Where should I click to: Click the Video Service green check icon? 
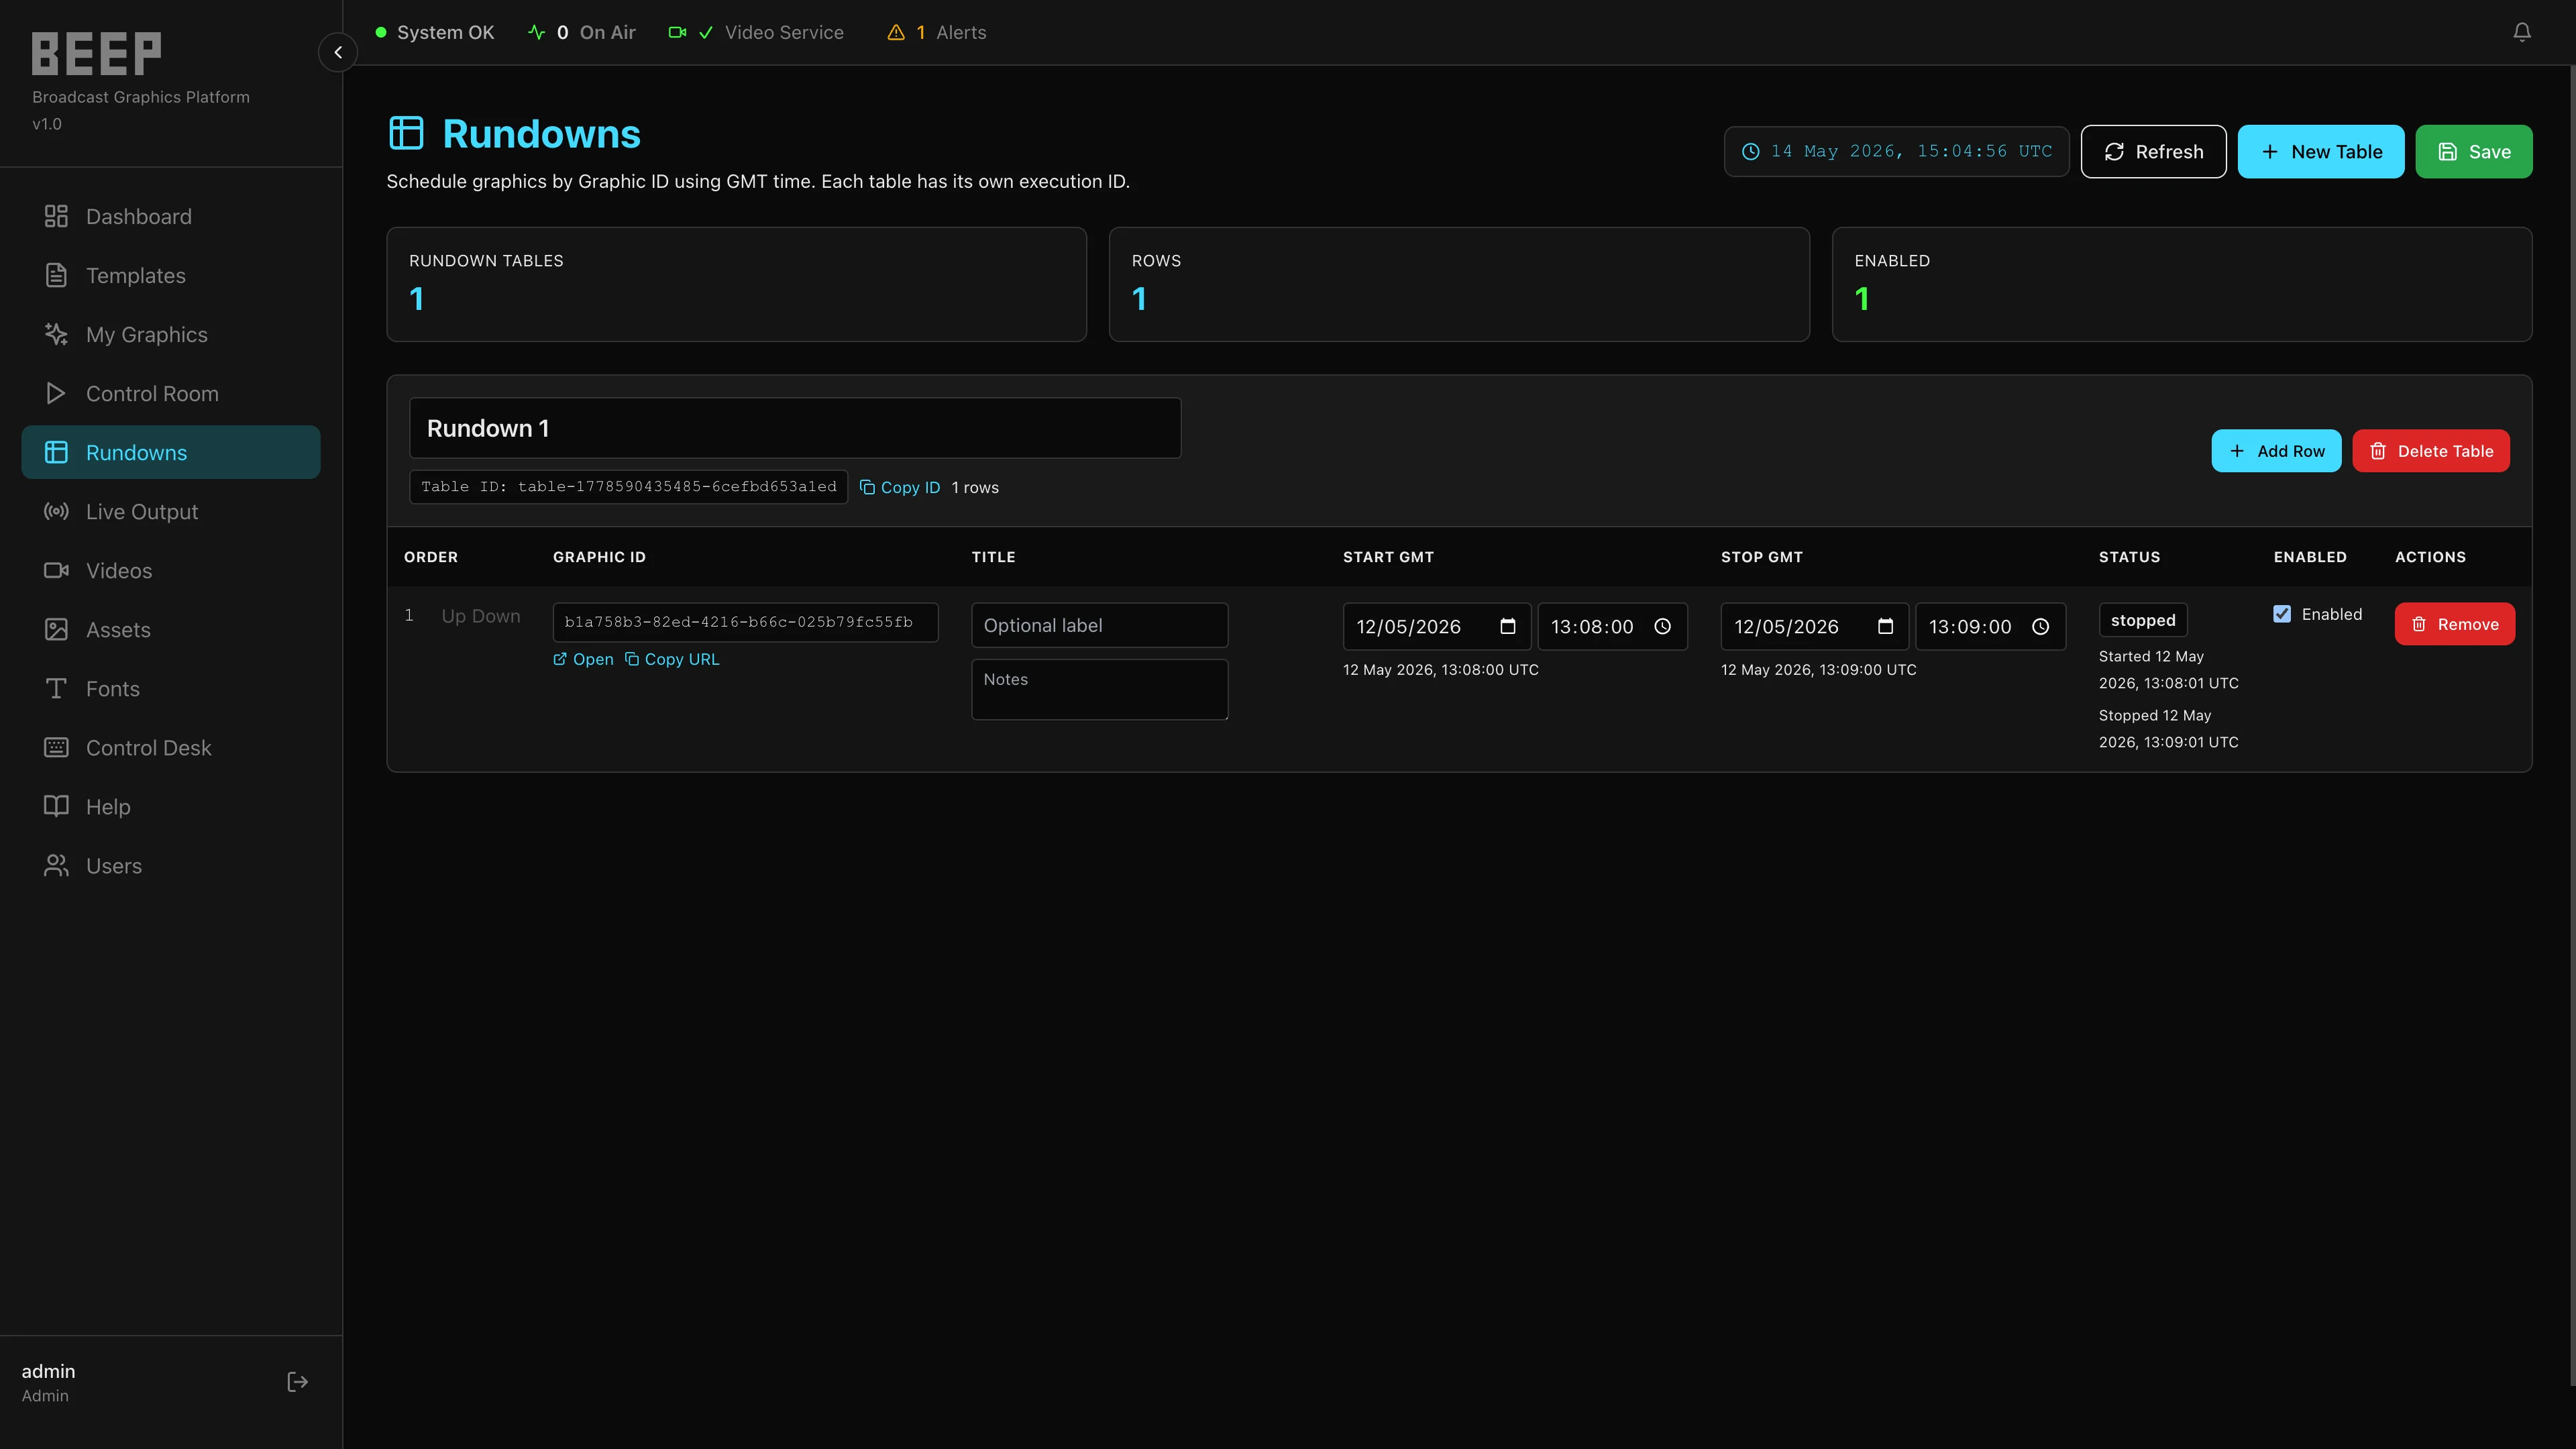(x=706, y=32)
